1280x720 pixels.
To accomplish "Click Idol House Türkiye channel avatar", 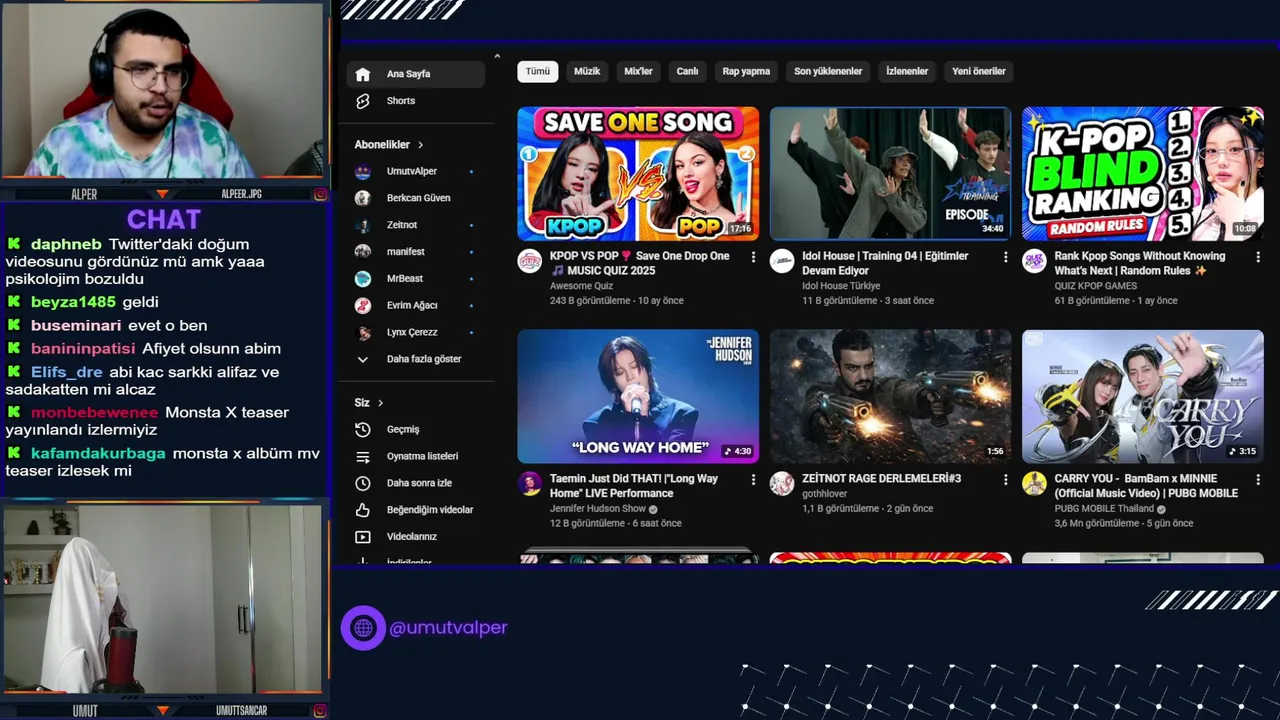I will 782,261.
